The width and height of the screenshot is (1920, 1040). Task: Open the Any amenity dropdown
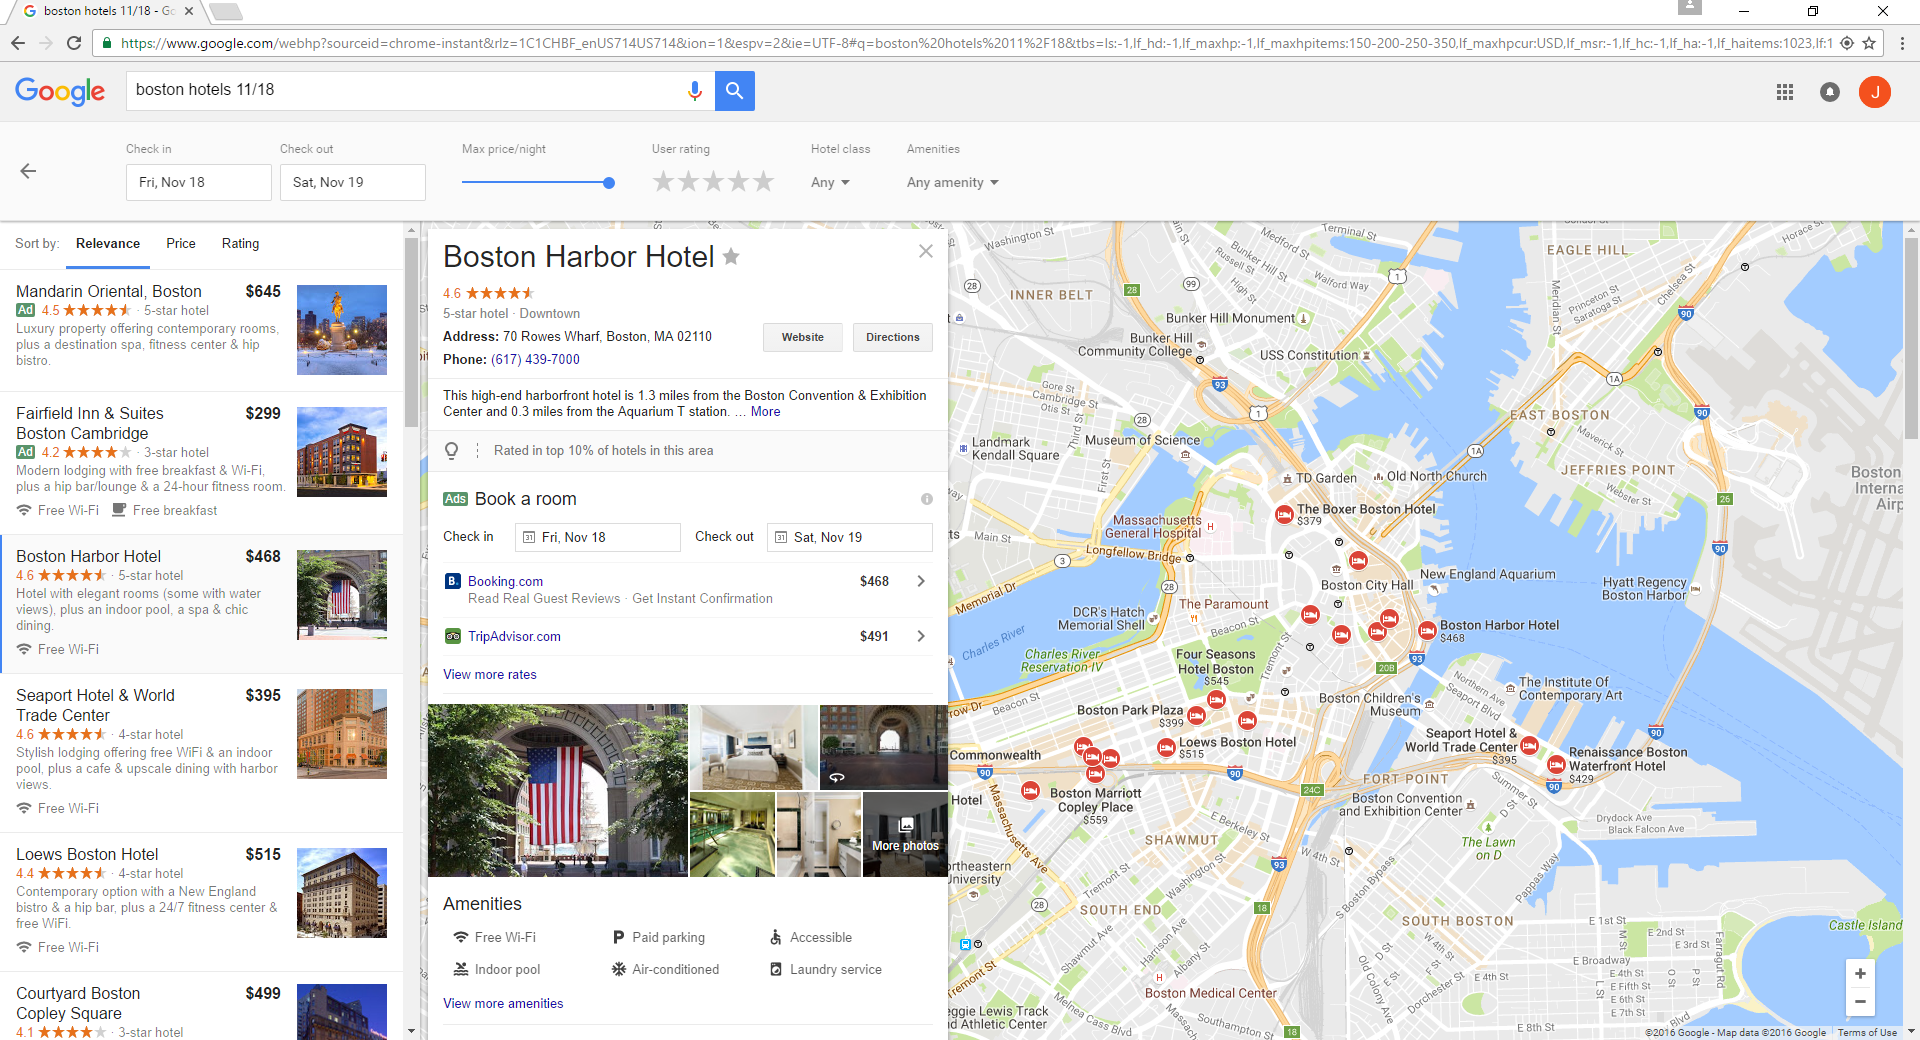952,182
